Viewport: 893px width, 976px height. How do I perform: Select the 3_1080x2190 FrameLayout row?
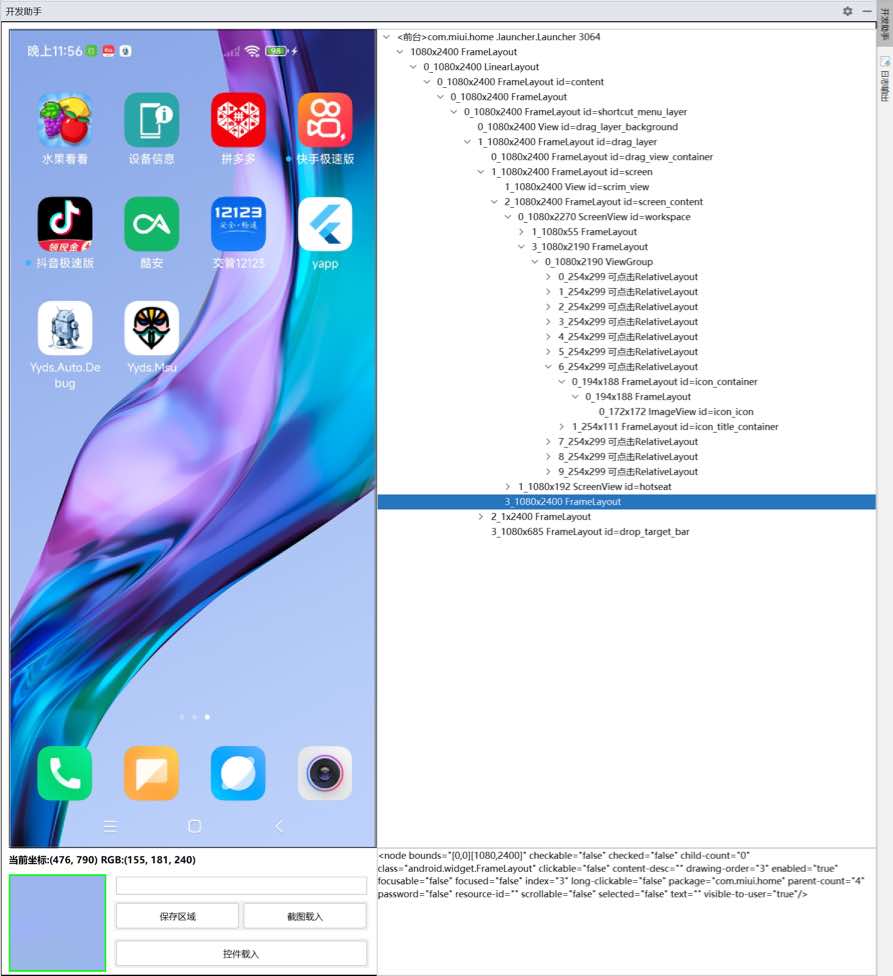click(x=589, y=246)
